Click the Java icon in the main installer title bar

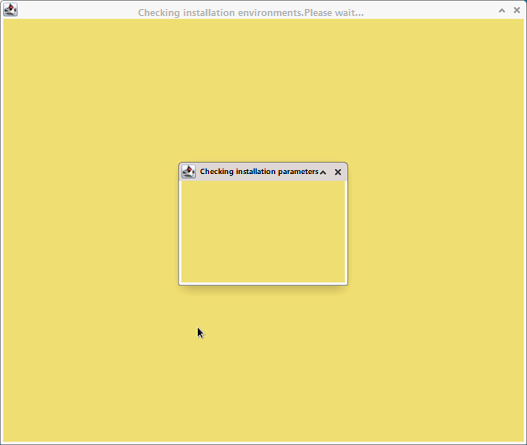click(10, 10)
